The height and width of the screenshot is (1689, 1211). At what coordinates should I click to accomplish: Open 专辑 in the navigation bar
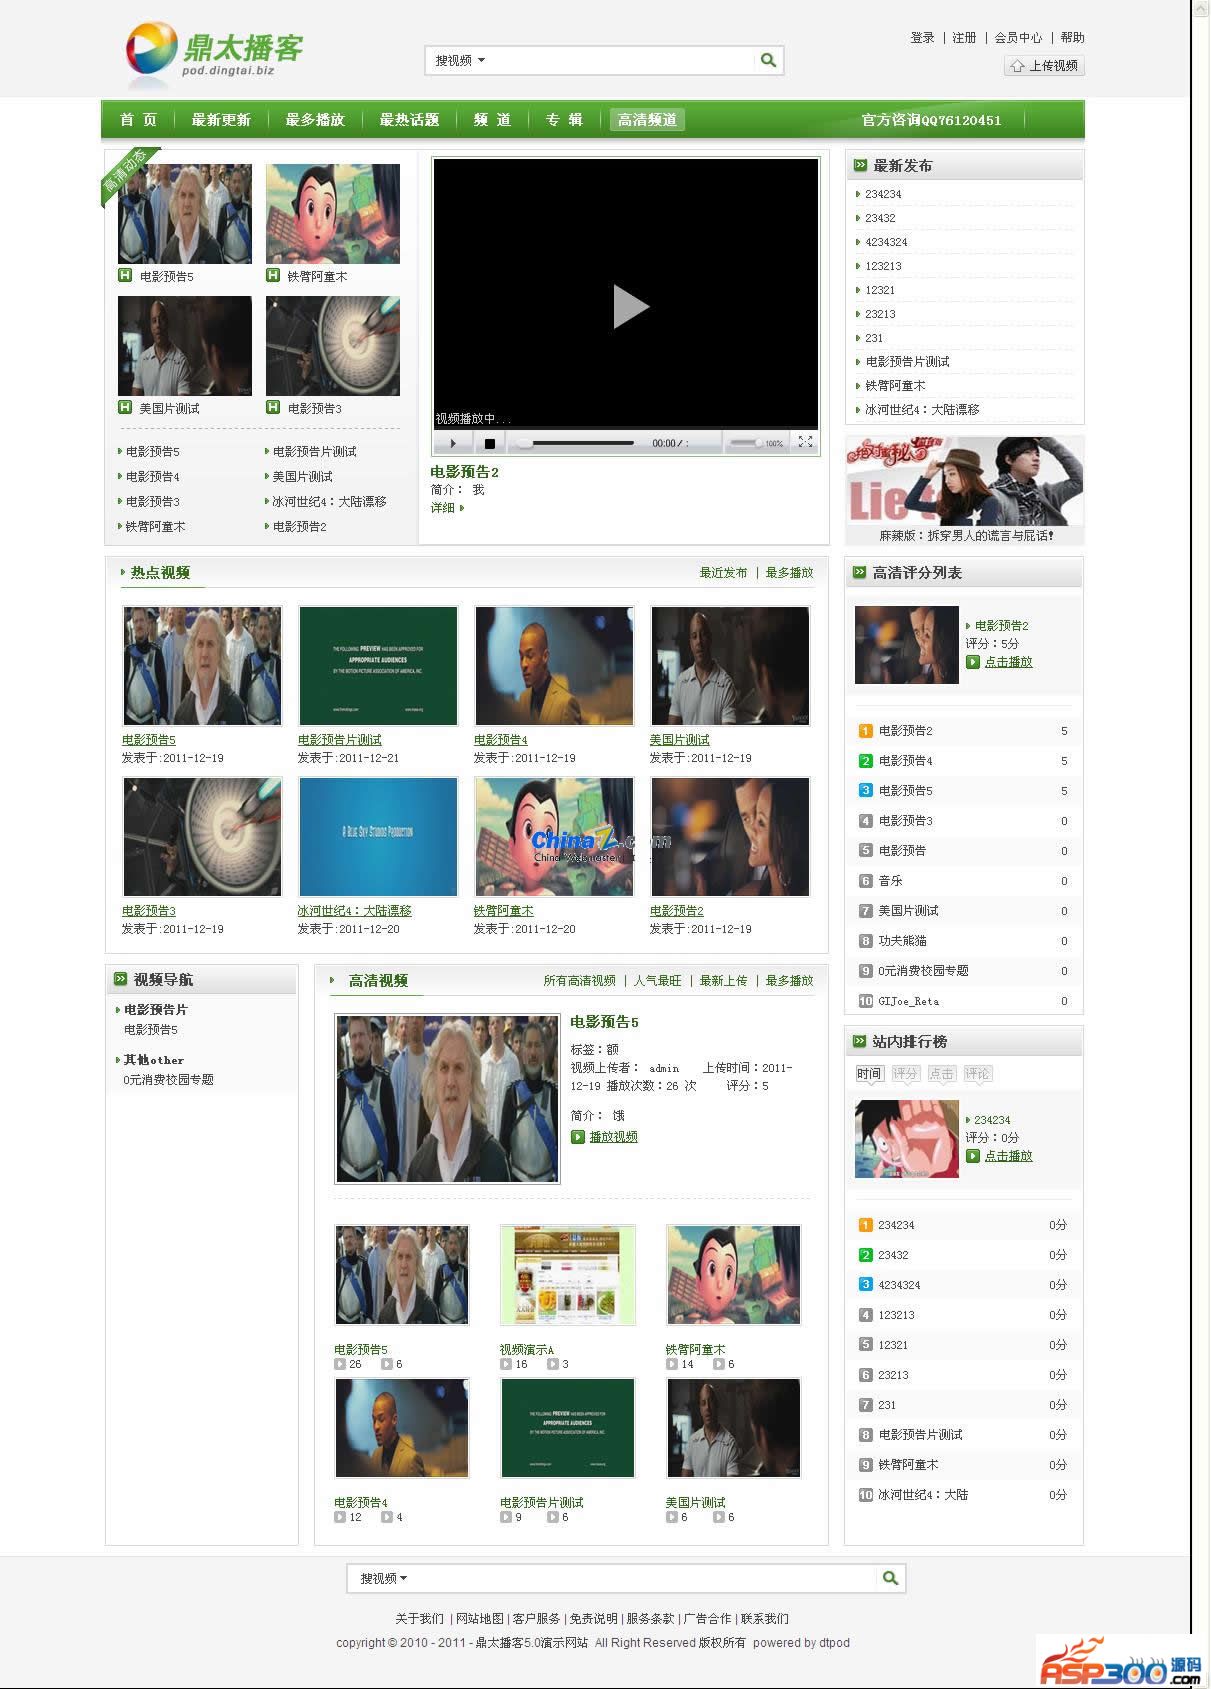[x=564, y=120]
